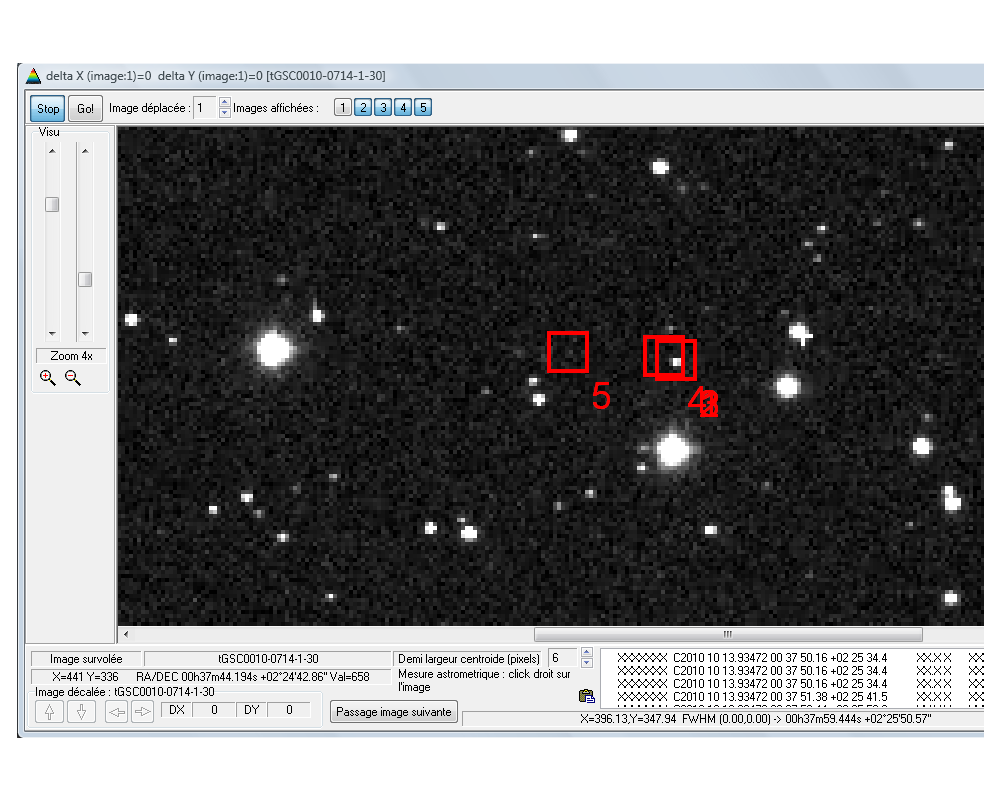Shift image up with the up arrow

(x=50, y=711)
